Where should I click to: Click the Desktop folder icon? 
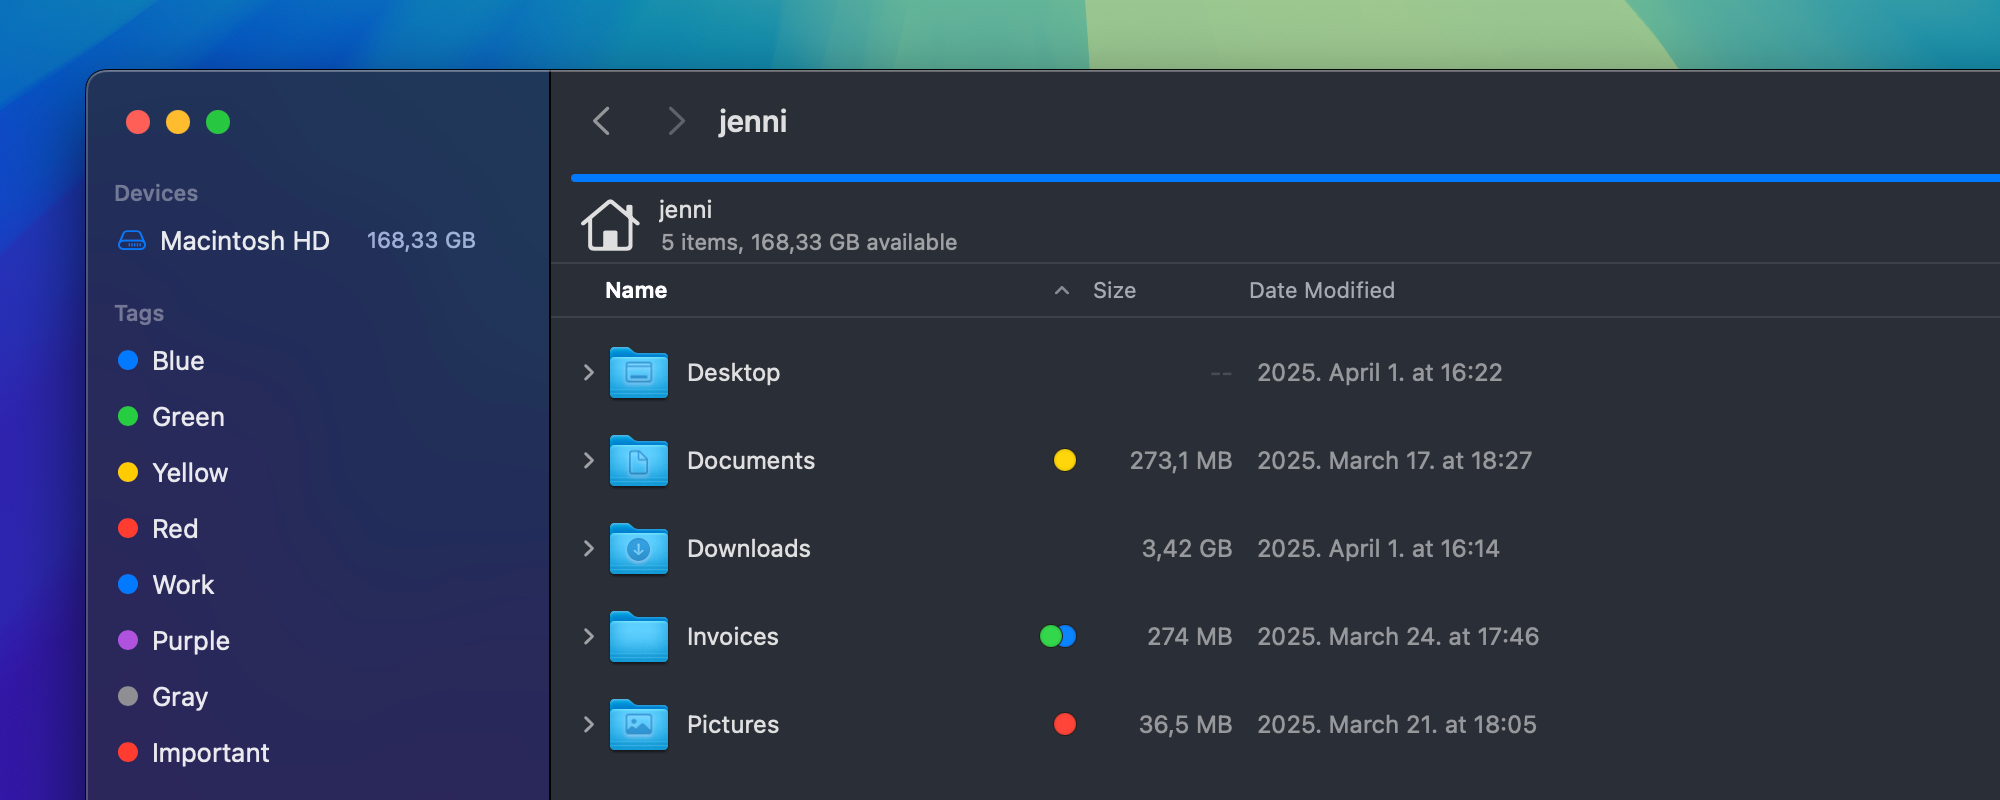[639, 372]
